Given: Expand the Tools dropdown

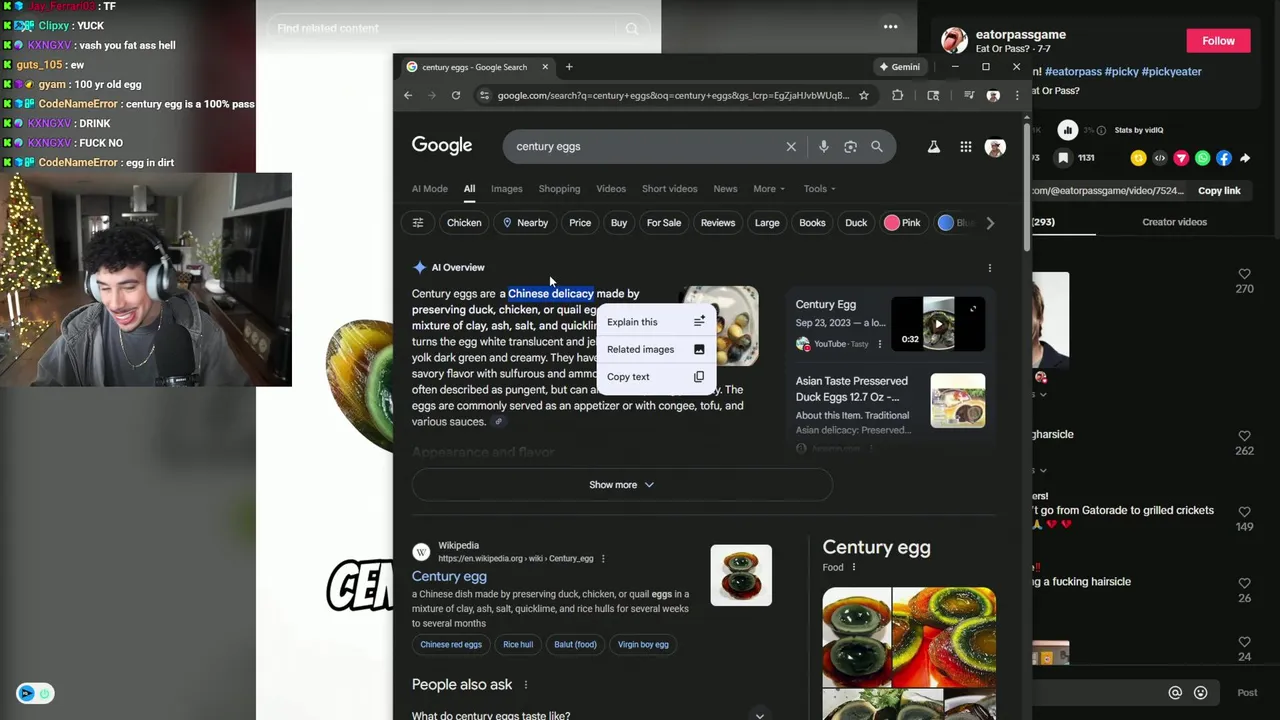Looking at the screenshot, I should (820, 189).
